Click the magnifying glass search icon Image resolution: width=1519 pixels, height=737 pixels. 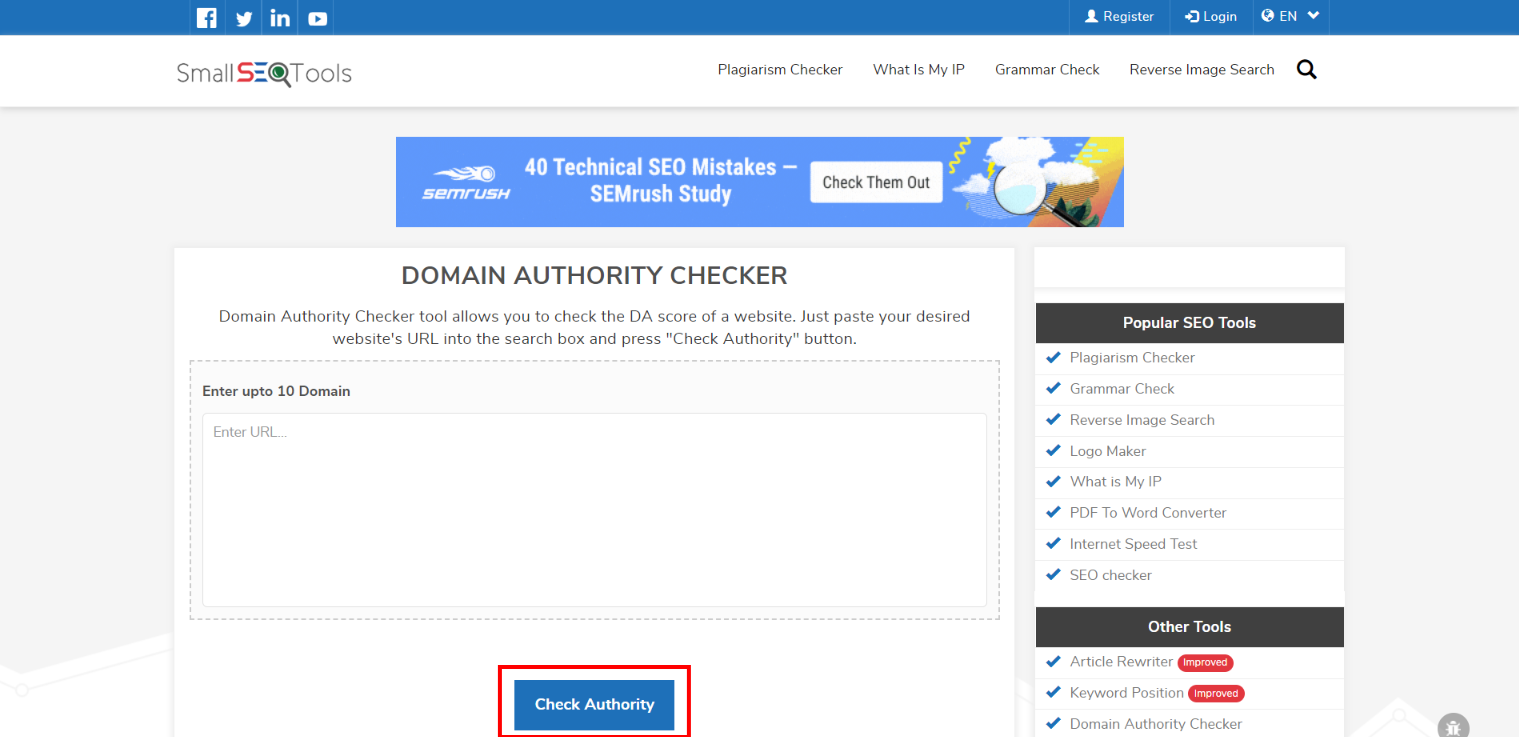1306,70
